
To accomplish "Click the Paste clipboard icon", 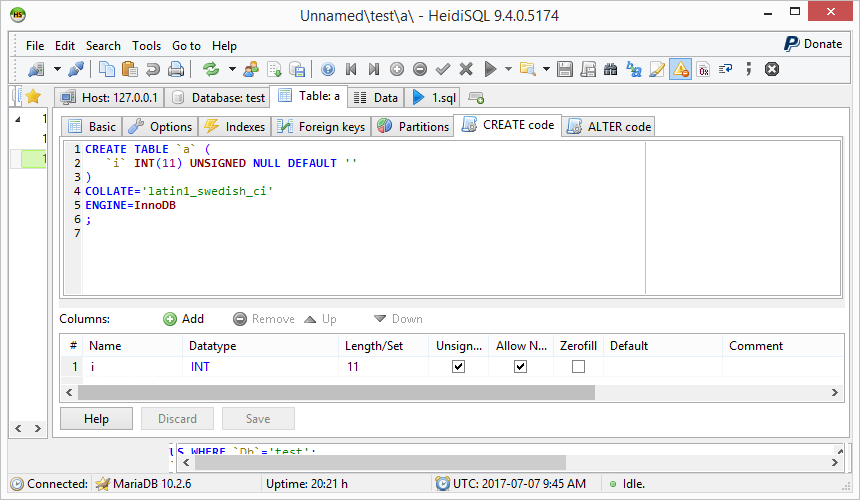I will tap(130, 69).
